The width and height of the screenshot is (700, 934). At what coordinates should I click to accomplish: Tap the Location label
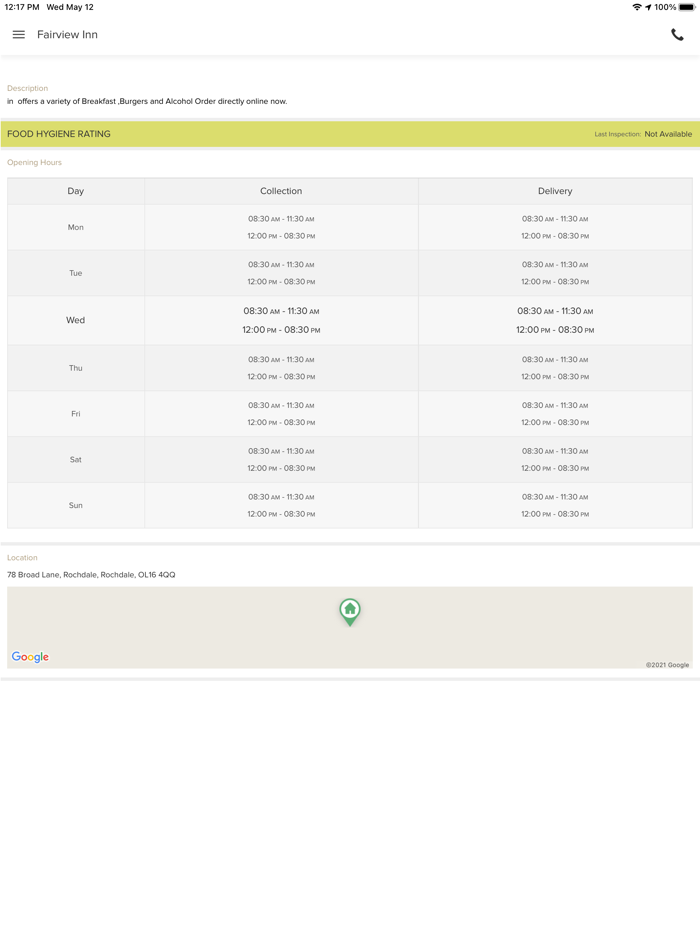[x=22, y=558]
